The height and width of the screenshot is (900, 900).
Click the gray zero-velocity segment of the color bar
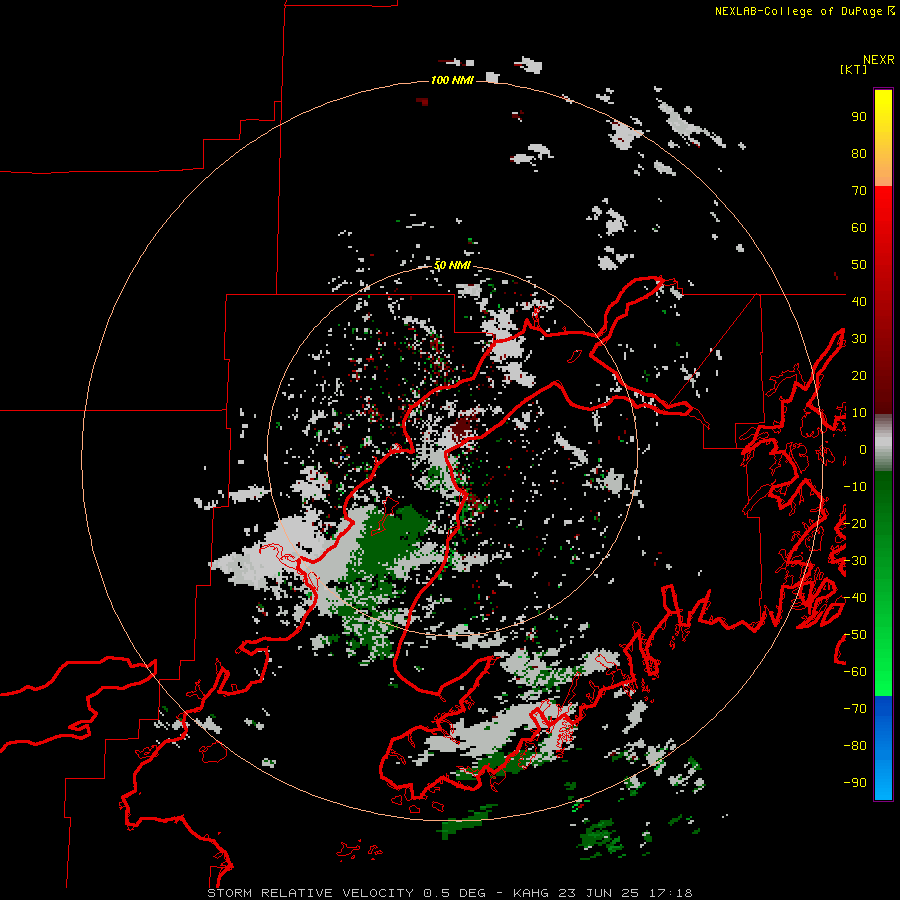pos(883,442)
